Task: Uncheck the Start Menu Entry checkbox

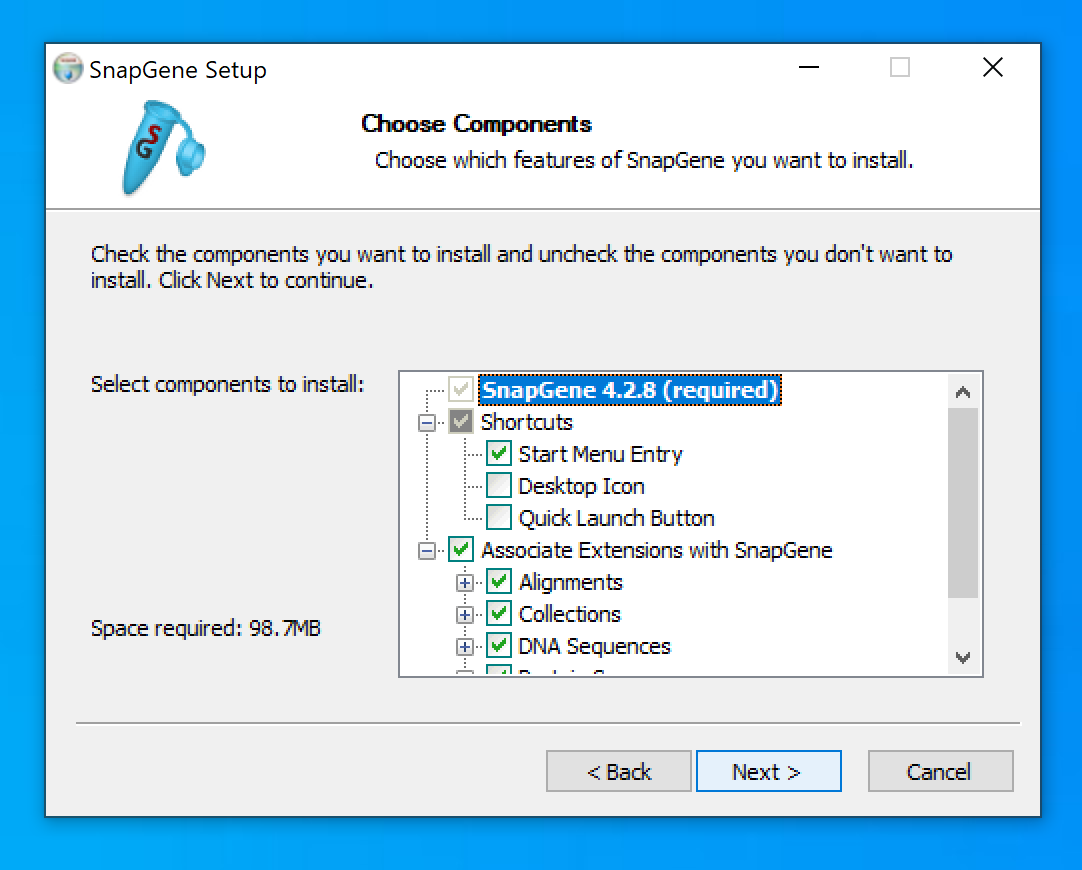Action: click(x=499, y=454)
